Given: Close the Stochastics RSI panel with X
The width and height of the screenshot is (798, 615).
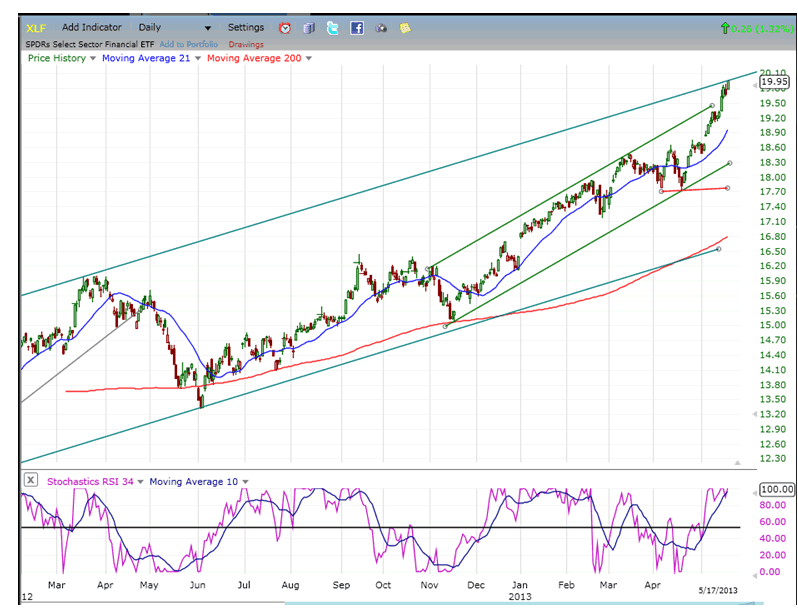Looking at the screenshot, I should tap(31, 481).
